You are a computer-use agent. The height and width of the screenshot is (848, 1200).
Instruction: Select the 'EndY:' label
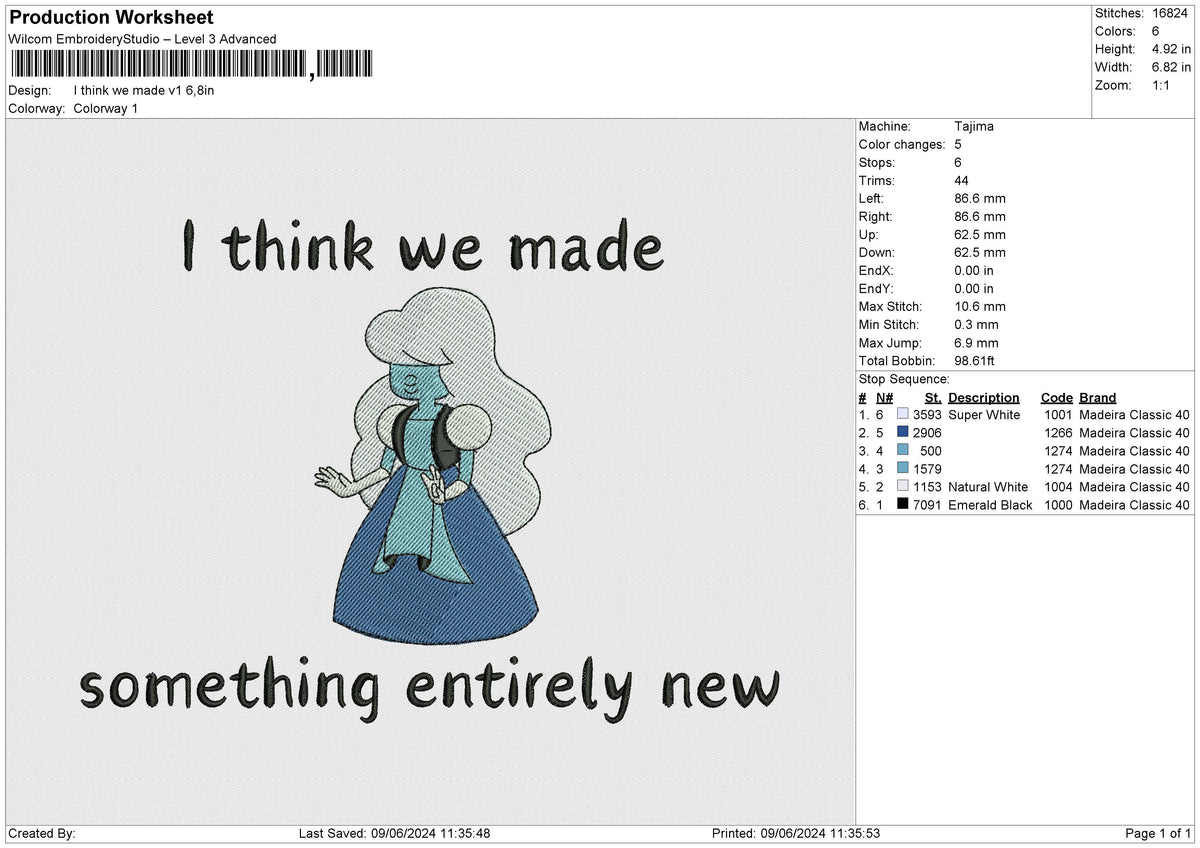[x=876, y=289]
